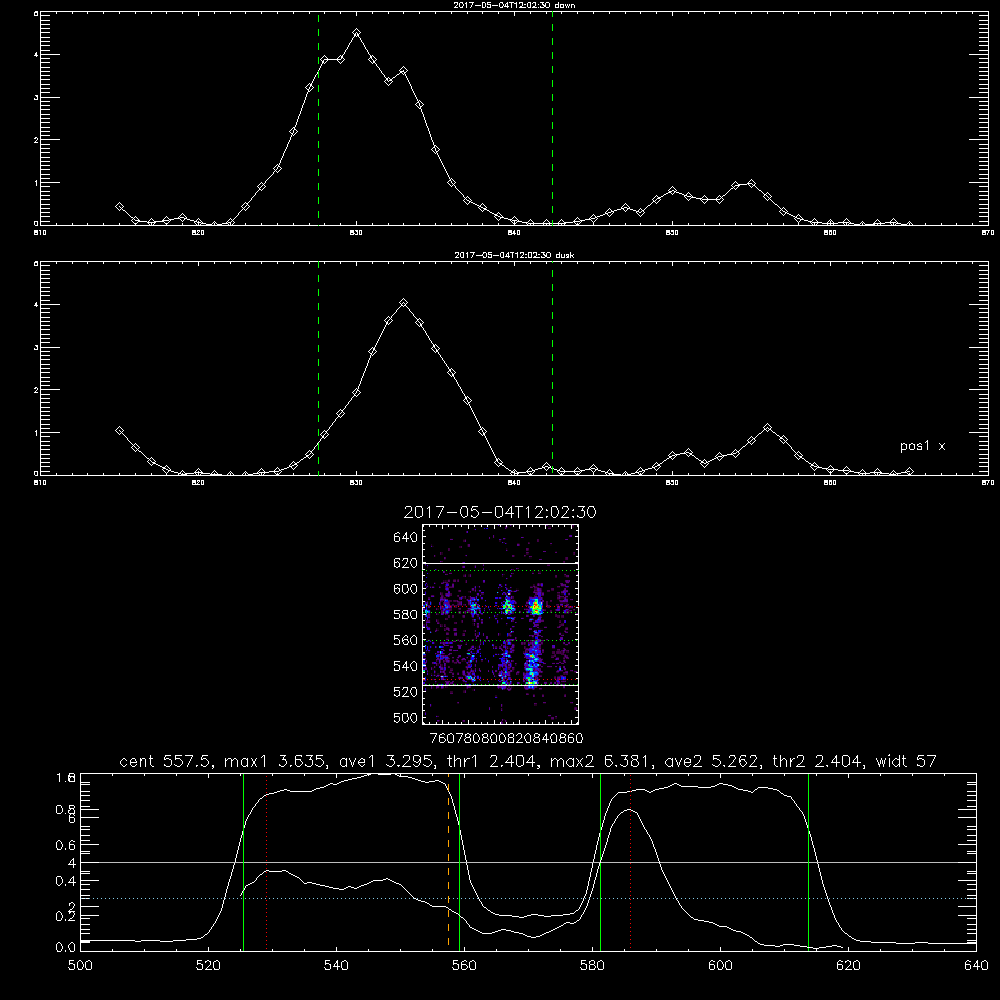
Task: Select the rightmost solid green vertical line in bottom plot
Action: (x=808, y=862)
